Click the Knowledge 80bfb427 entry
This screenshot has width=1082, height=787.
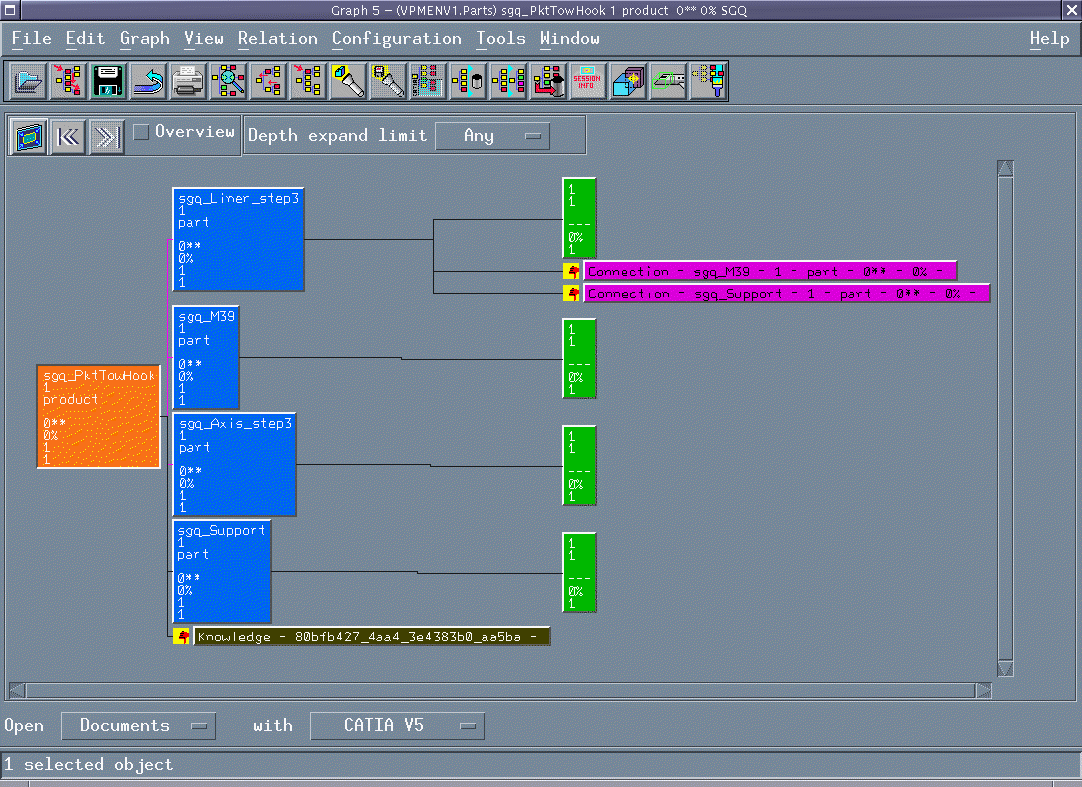pos(370,637)
